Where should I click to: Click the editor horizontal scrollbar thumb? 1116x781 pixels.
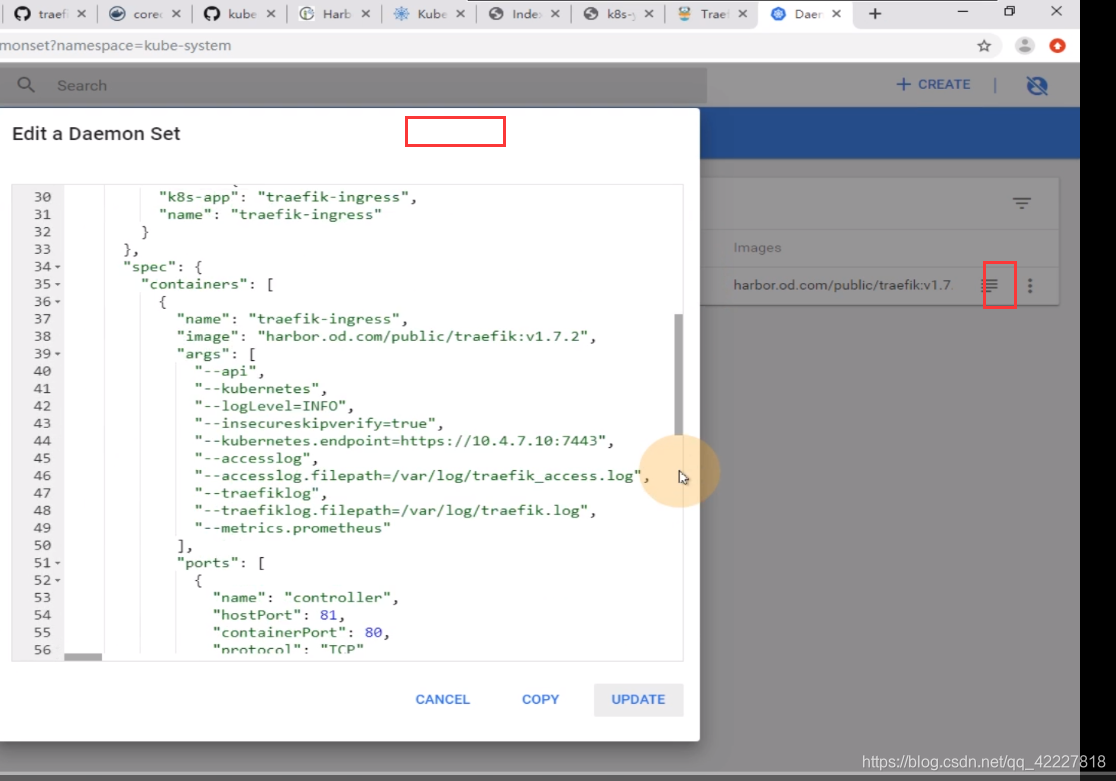pyautogui.click(x=83, y=656)
